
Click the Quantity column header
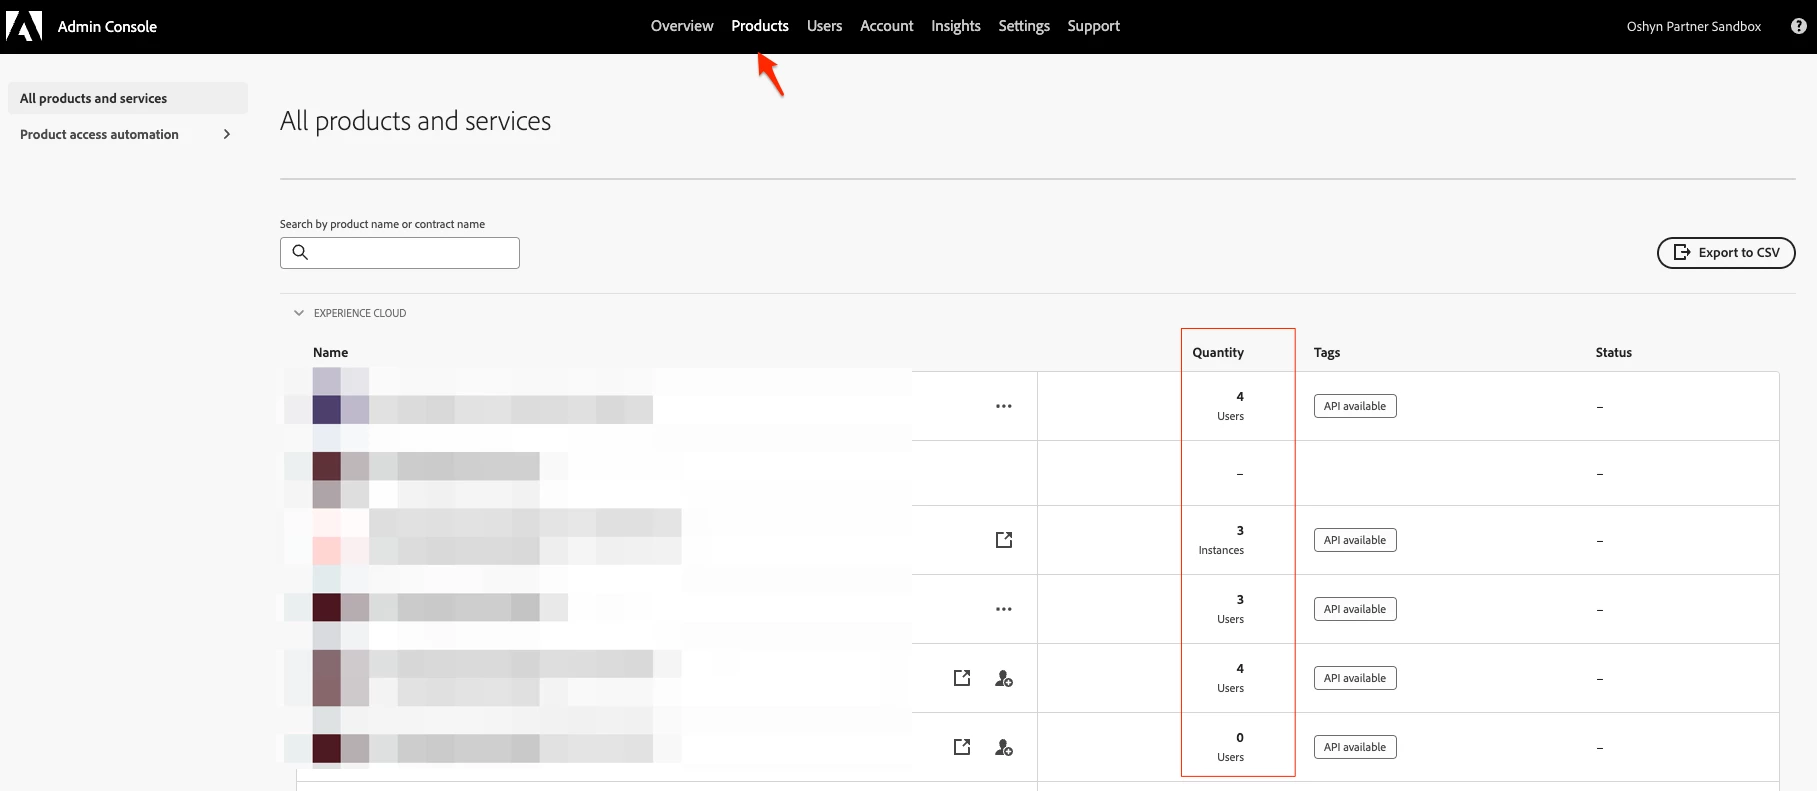(1218, 352)
